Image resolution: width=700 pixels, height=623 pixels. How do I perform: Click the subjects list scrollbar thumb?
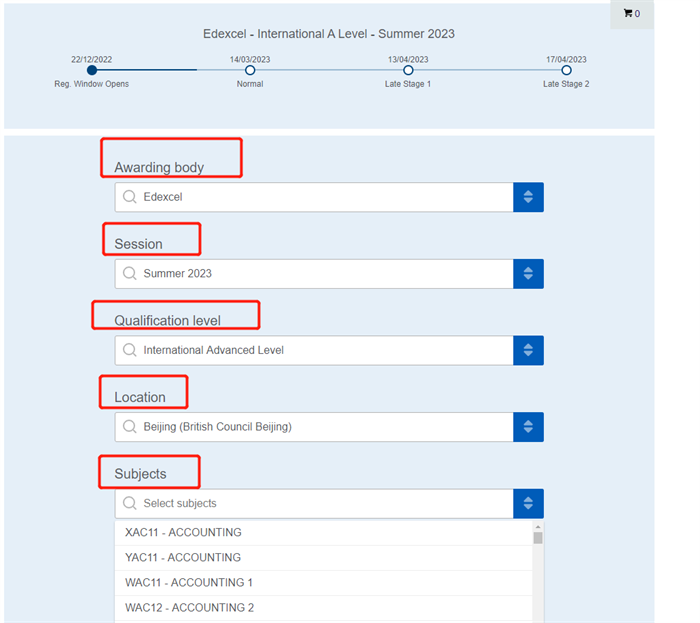[x=538, y=538]
